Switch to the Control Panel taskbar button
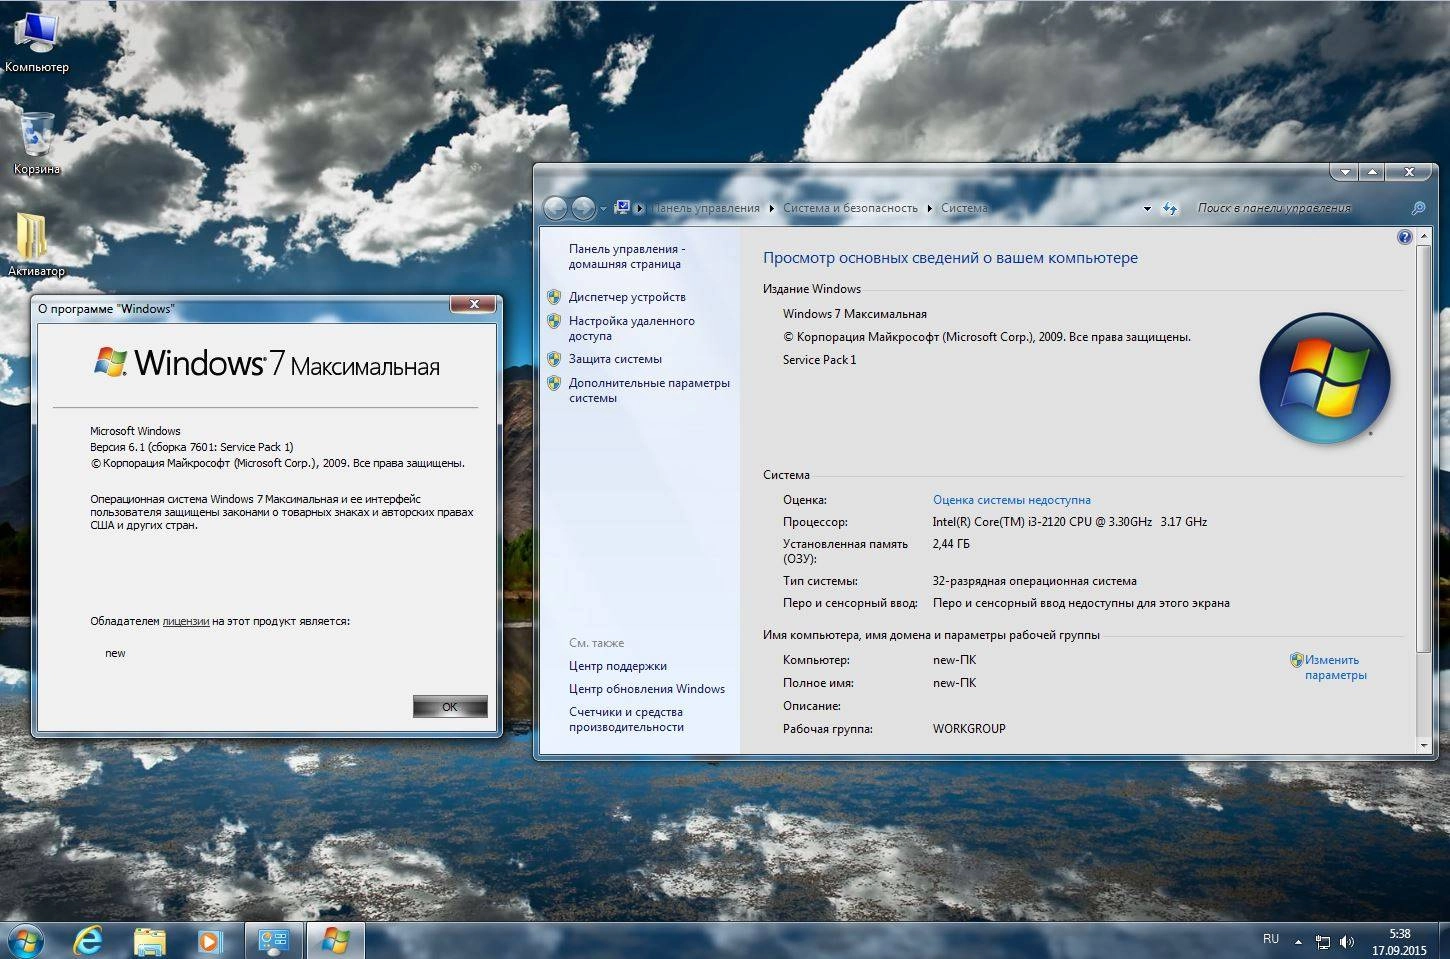1450x959 pixels. 273,941
